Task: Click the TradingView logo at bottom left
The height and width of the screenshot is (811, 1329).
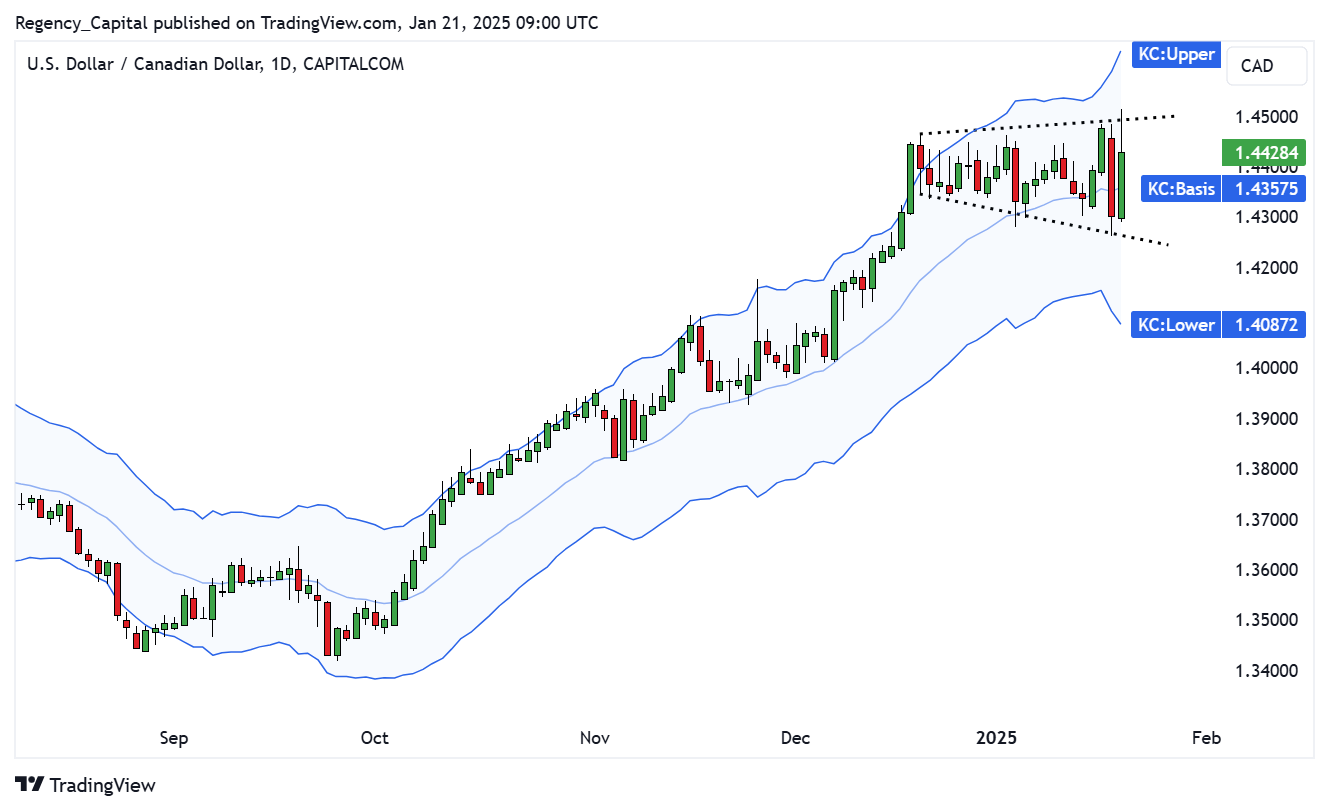Action: [86, 785]
